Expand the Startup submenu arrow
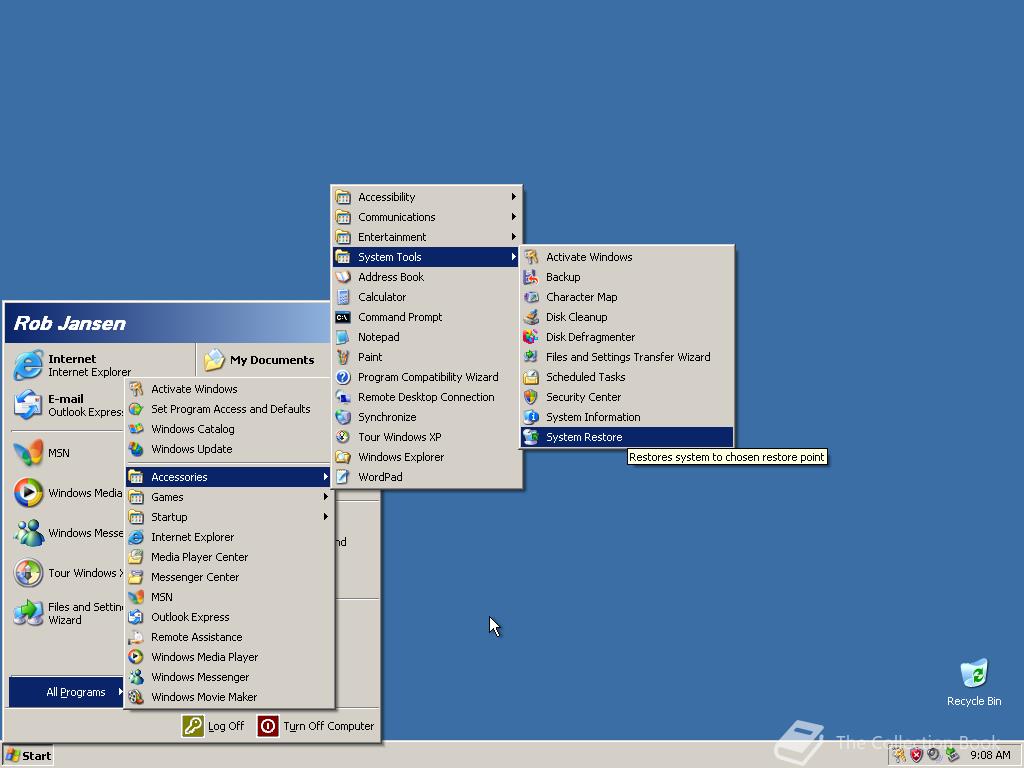Viewport: 1024px width, 768px height. [325, 517]
